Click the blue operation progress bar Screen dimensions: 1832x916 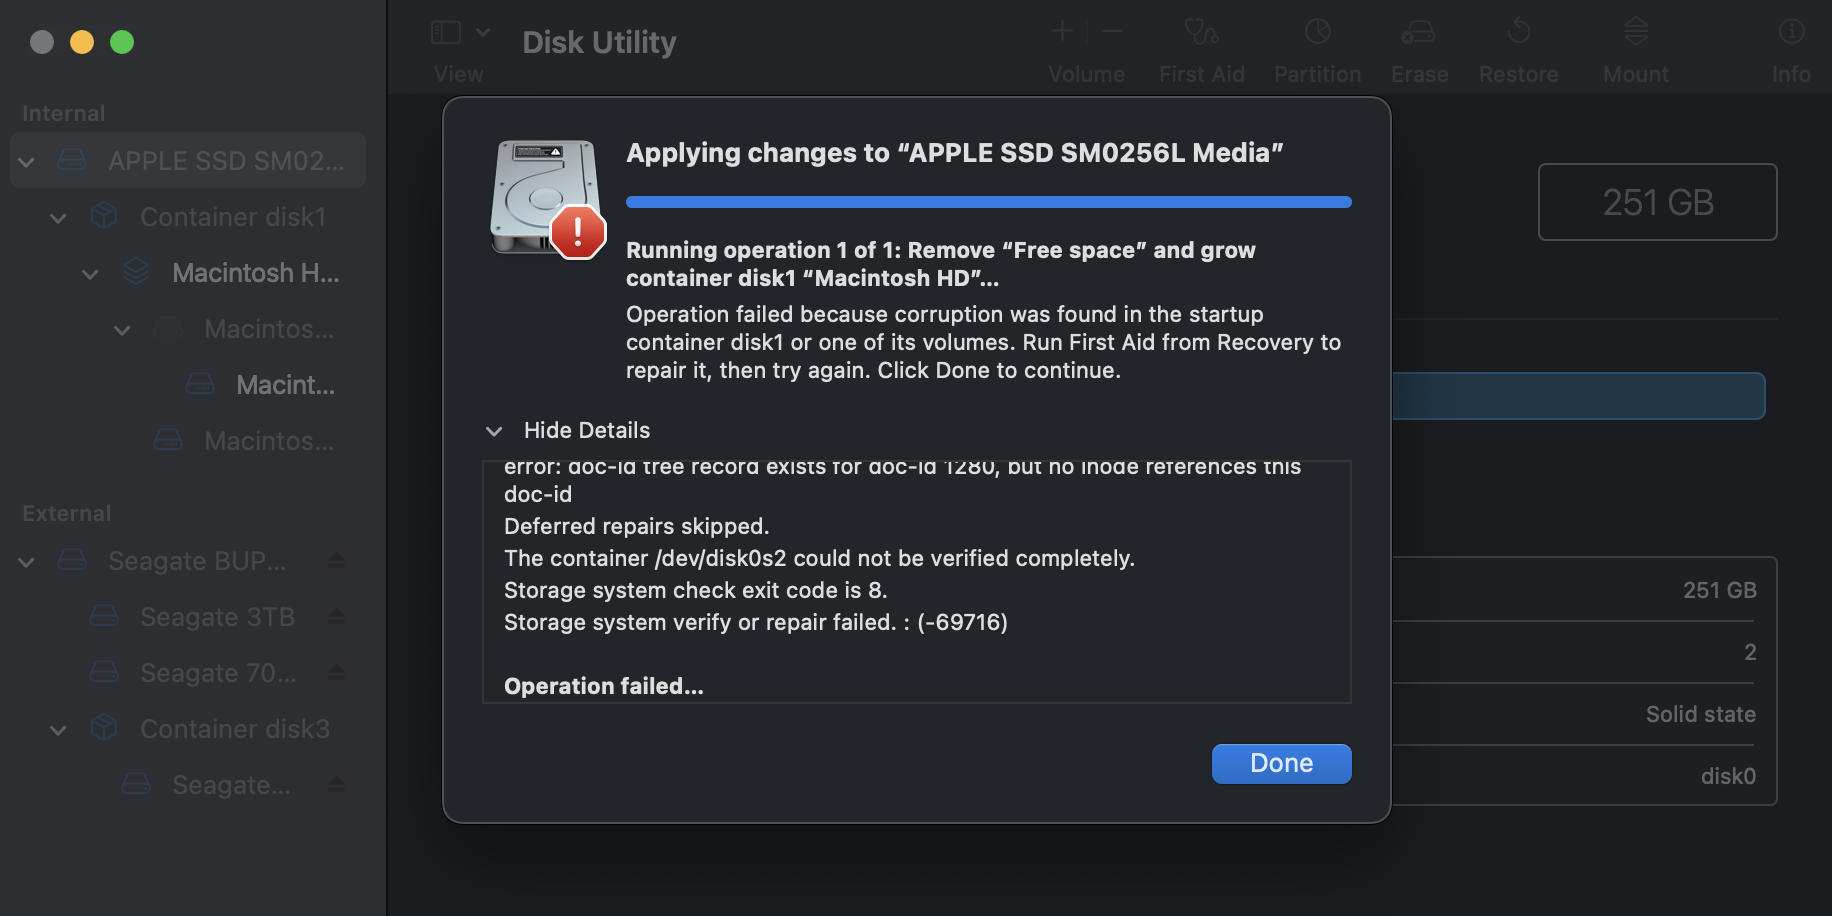point(988,202)
